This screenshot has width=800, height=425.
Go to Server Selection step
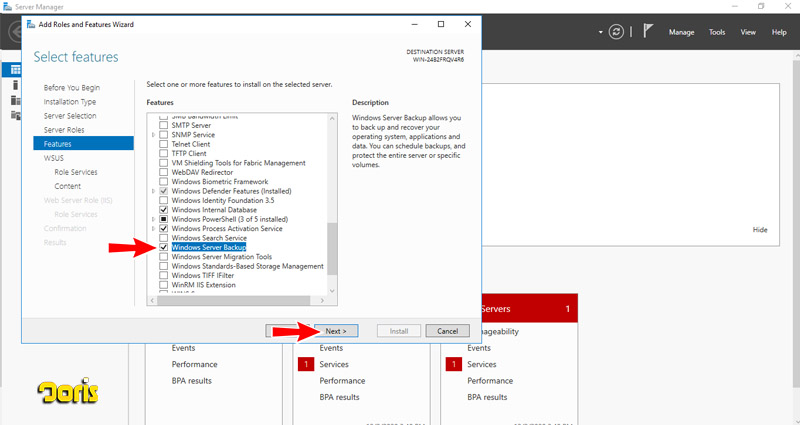[70, 116]
